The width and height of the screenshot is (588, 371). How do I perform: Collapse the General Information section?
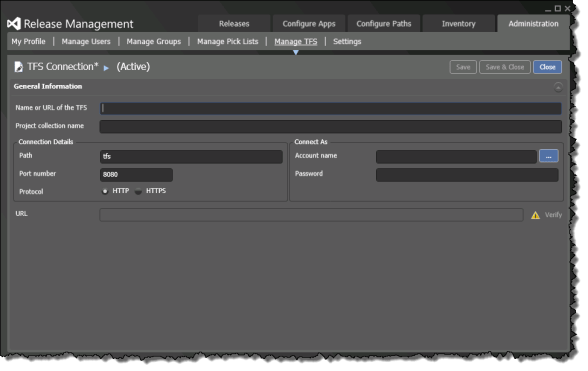(x=558, y=87)
